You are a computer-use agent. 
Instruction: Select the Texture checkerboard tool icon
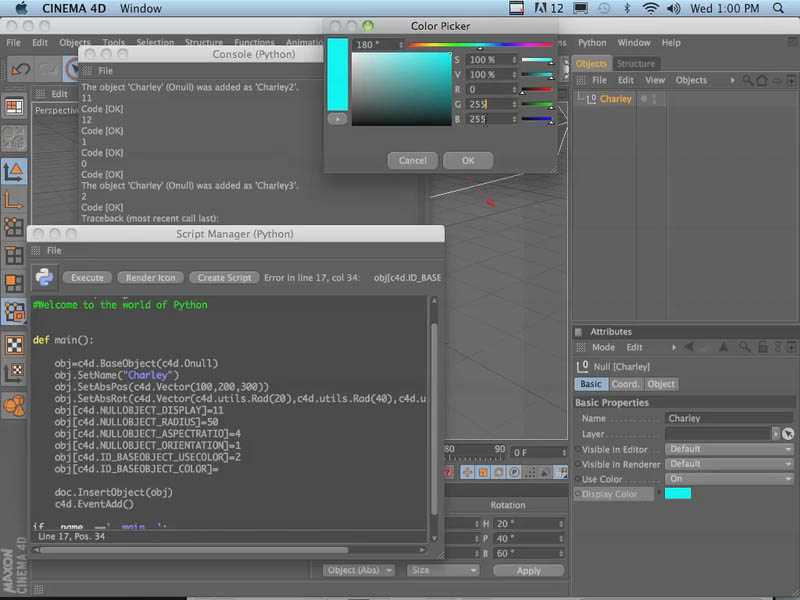tap(14, 345)
